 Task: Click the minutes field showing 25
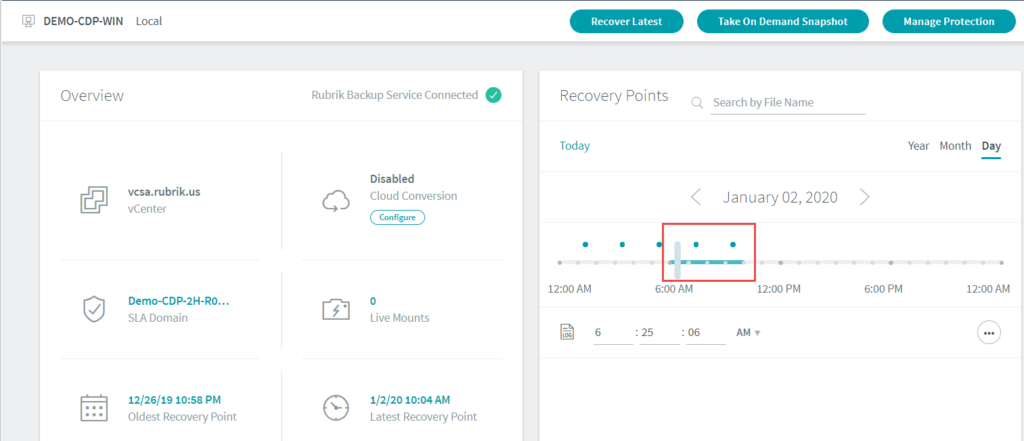click(x=660, y=333)
